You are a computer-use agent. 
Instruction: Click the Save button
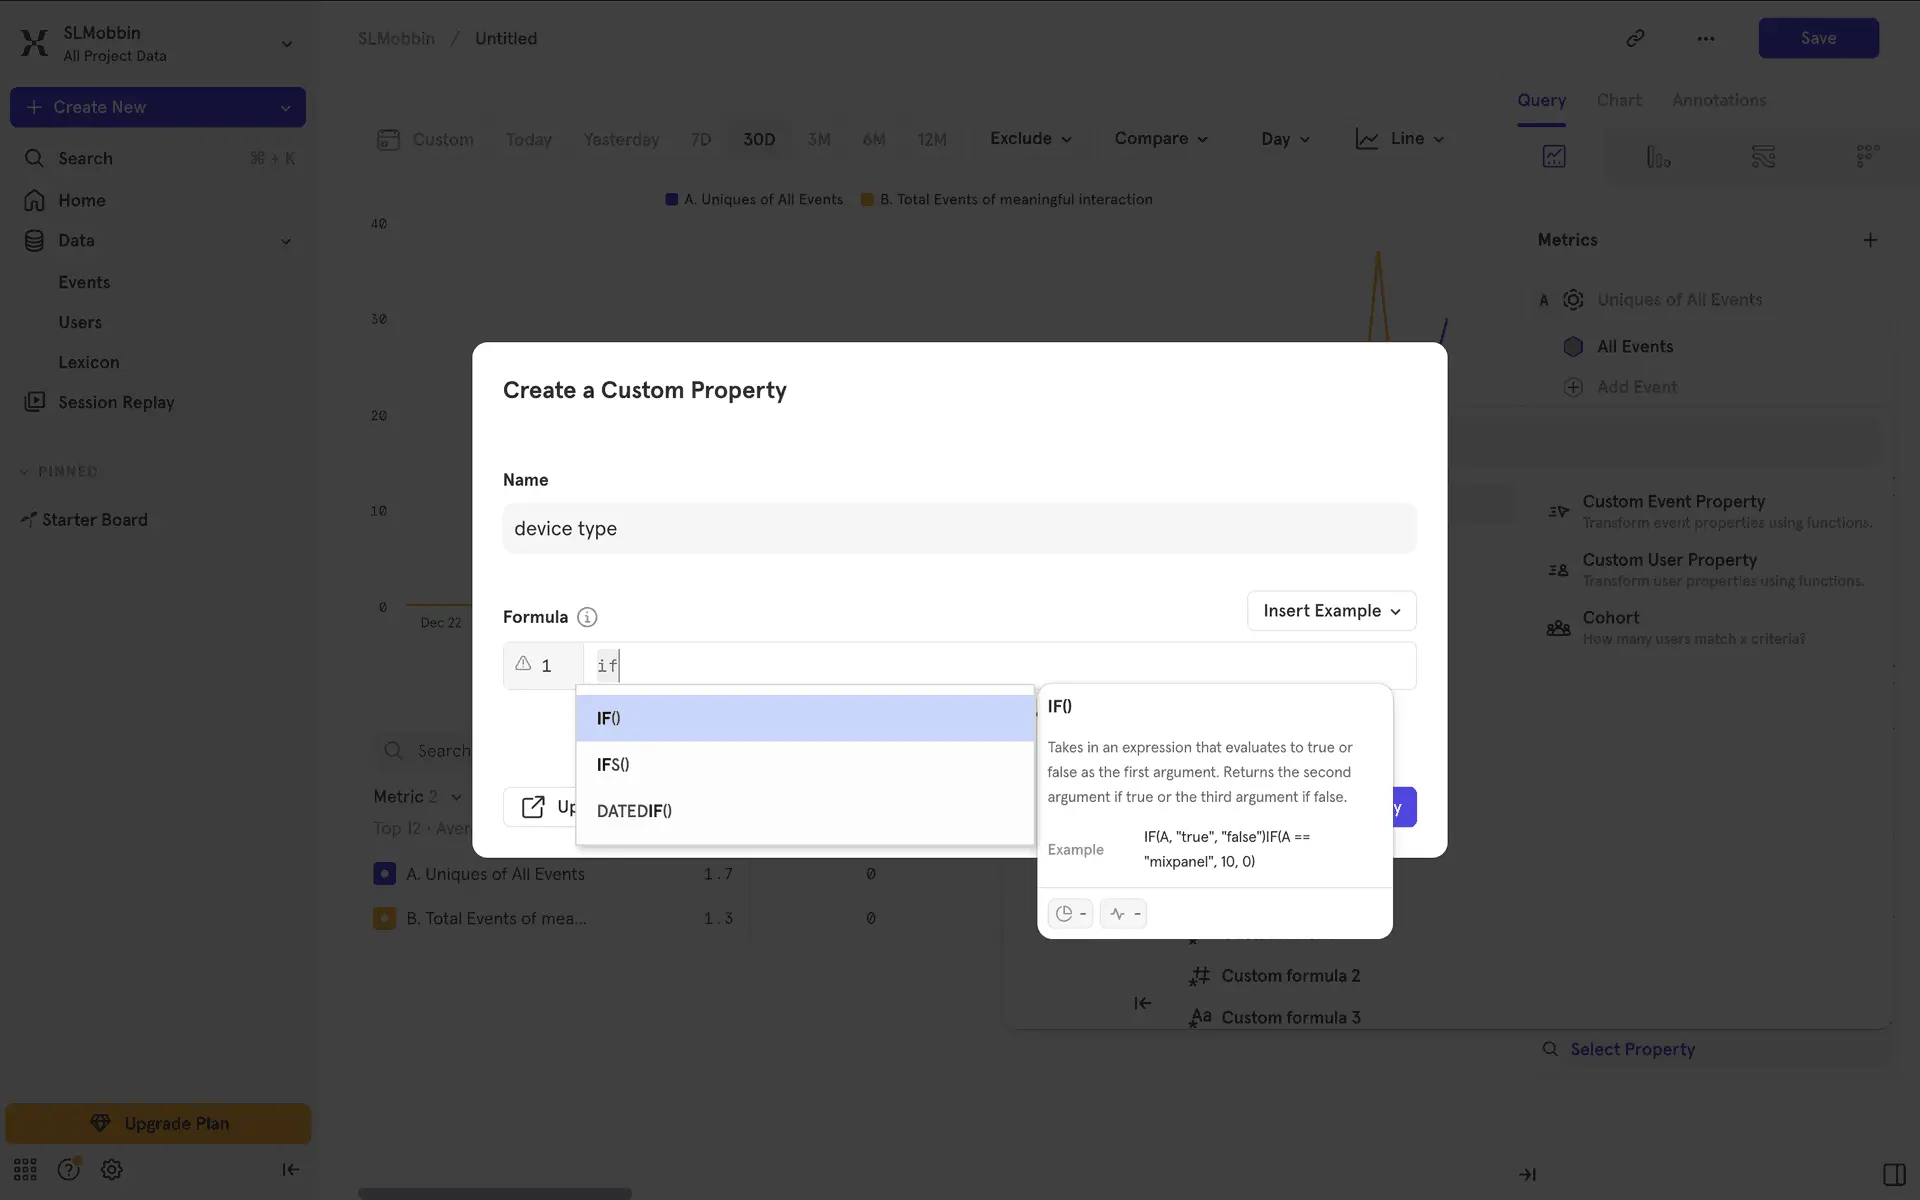1817,38
